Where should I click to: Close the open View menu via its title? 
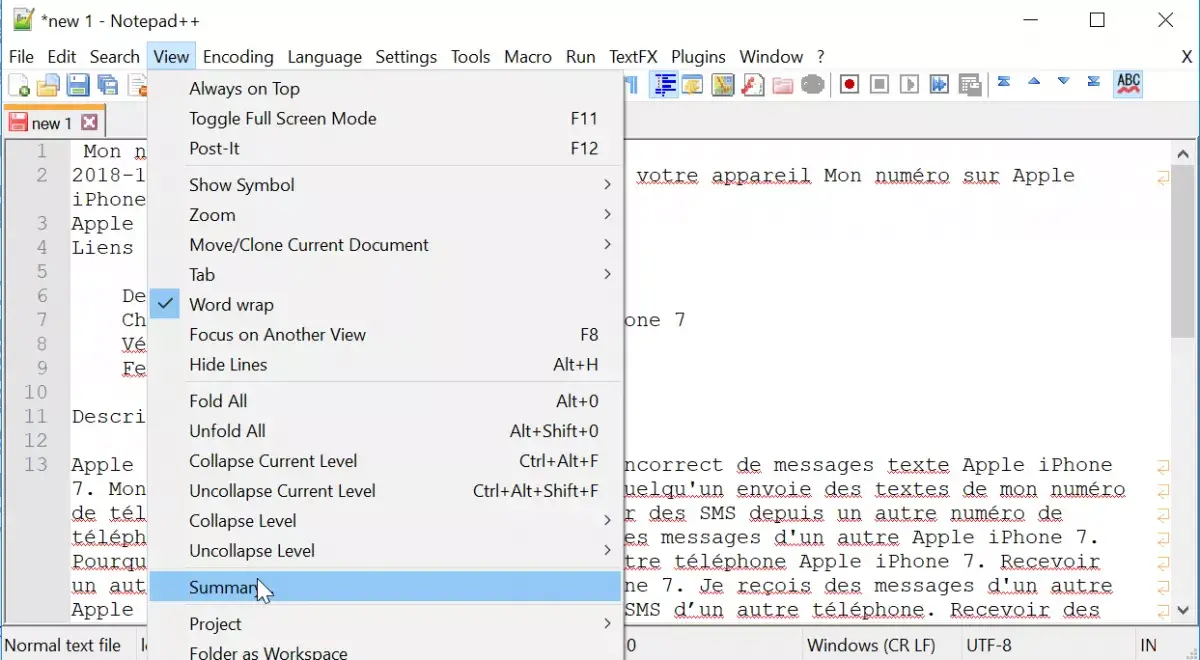click(171, 57)
